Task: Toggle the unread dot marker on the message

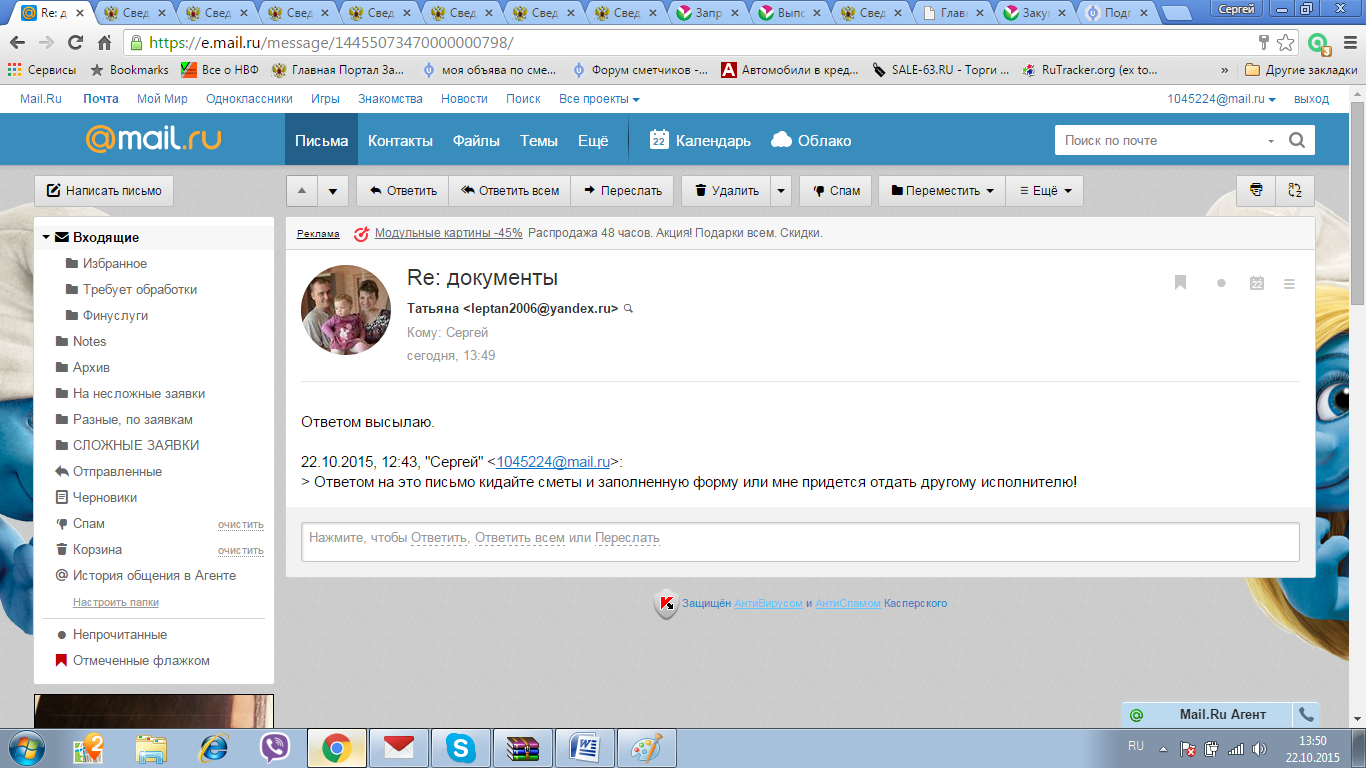Action: pyautogui.click(x=1221, y=284)
